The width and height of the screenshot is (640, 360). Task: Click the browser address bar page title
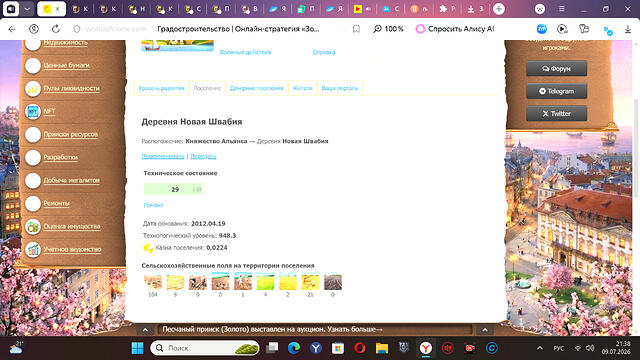pyautogui.click(x=238, y=29)
